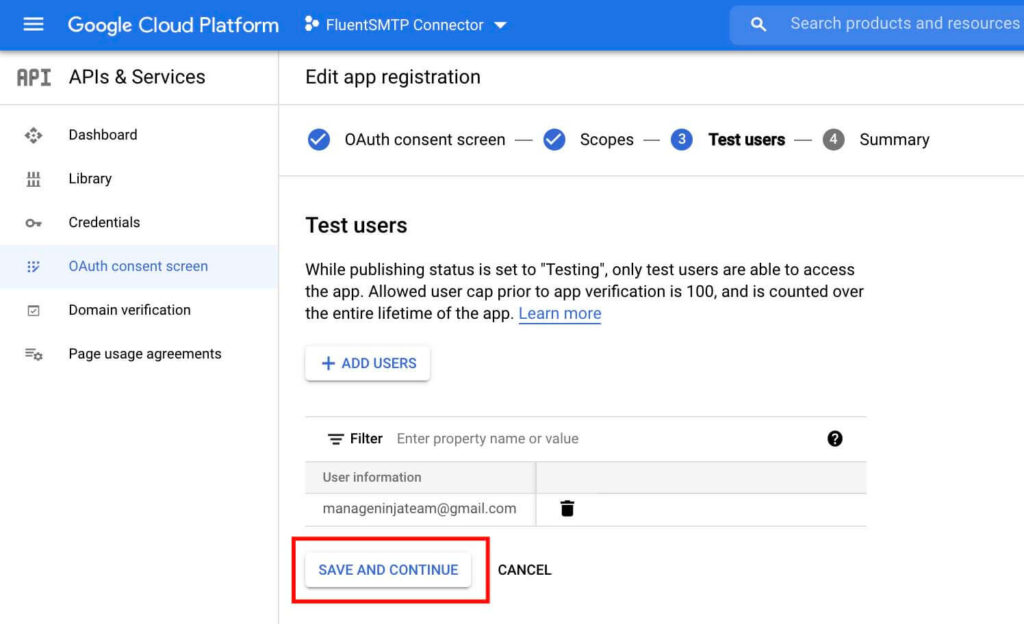The height and width of the screenshot is (624, 1024).
Task: Click the project hexagon icon beside FluentSMTP Connector
Action: tap(312, 25)
